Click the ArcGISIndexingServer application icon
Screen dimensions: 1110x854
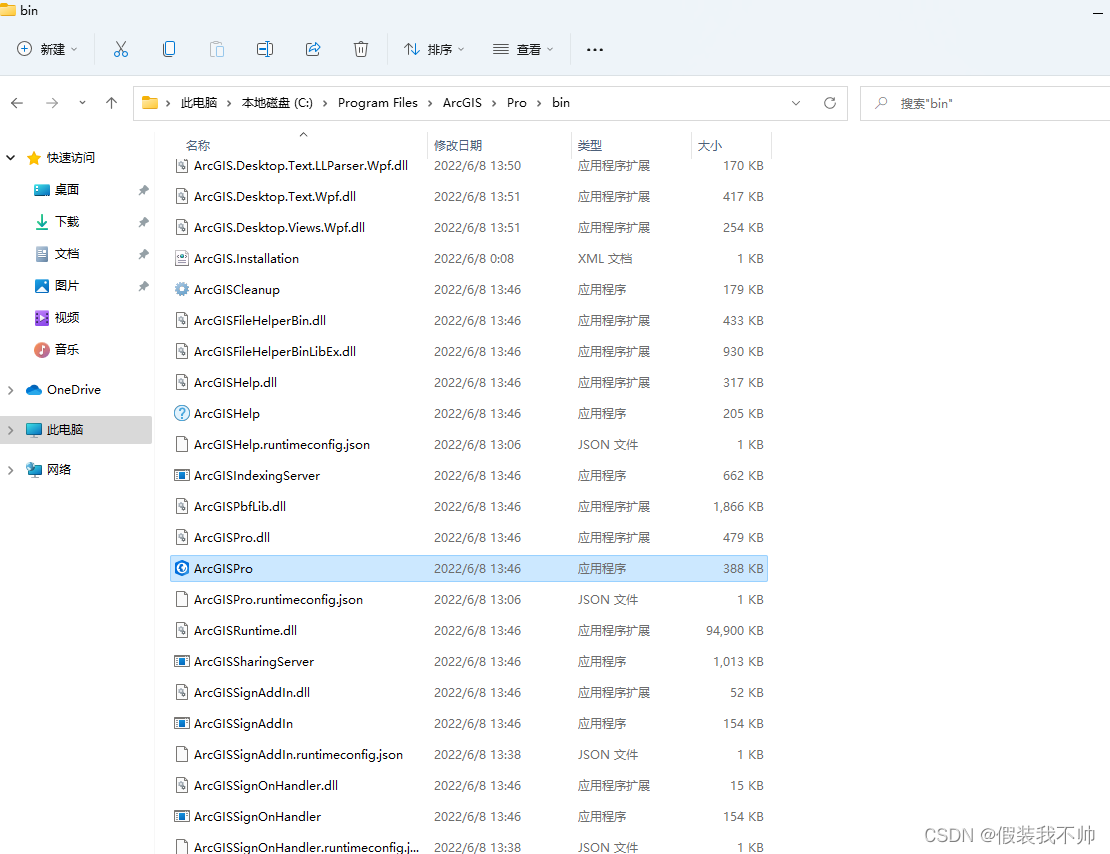[182, 475]
